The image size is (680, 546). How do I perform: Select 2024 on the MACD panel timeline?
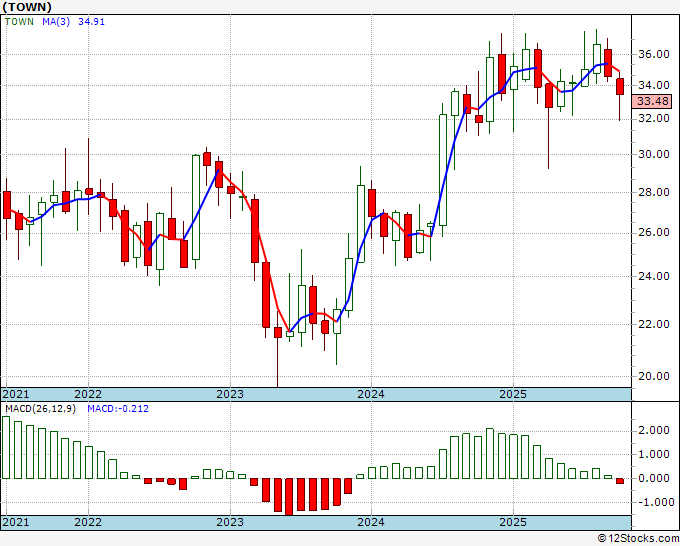pos(371,522)
